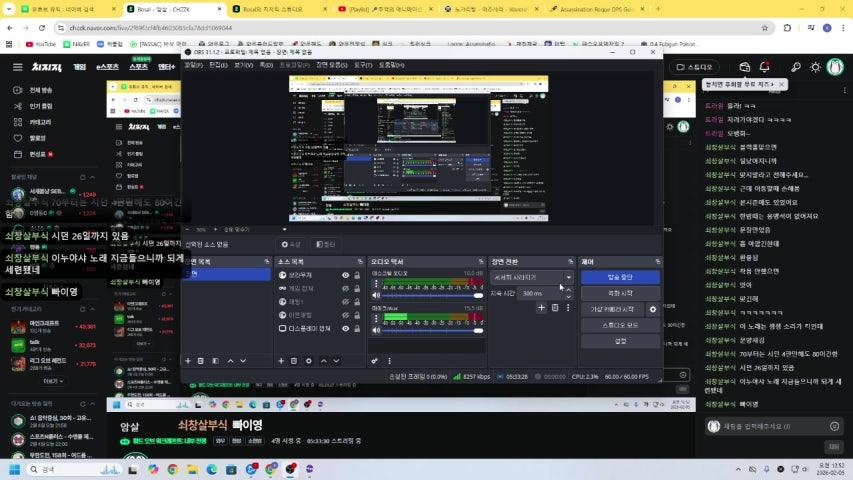
Task: Open the OBS 파일 menu
Action: tap(191, 64)
